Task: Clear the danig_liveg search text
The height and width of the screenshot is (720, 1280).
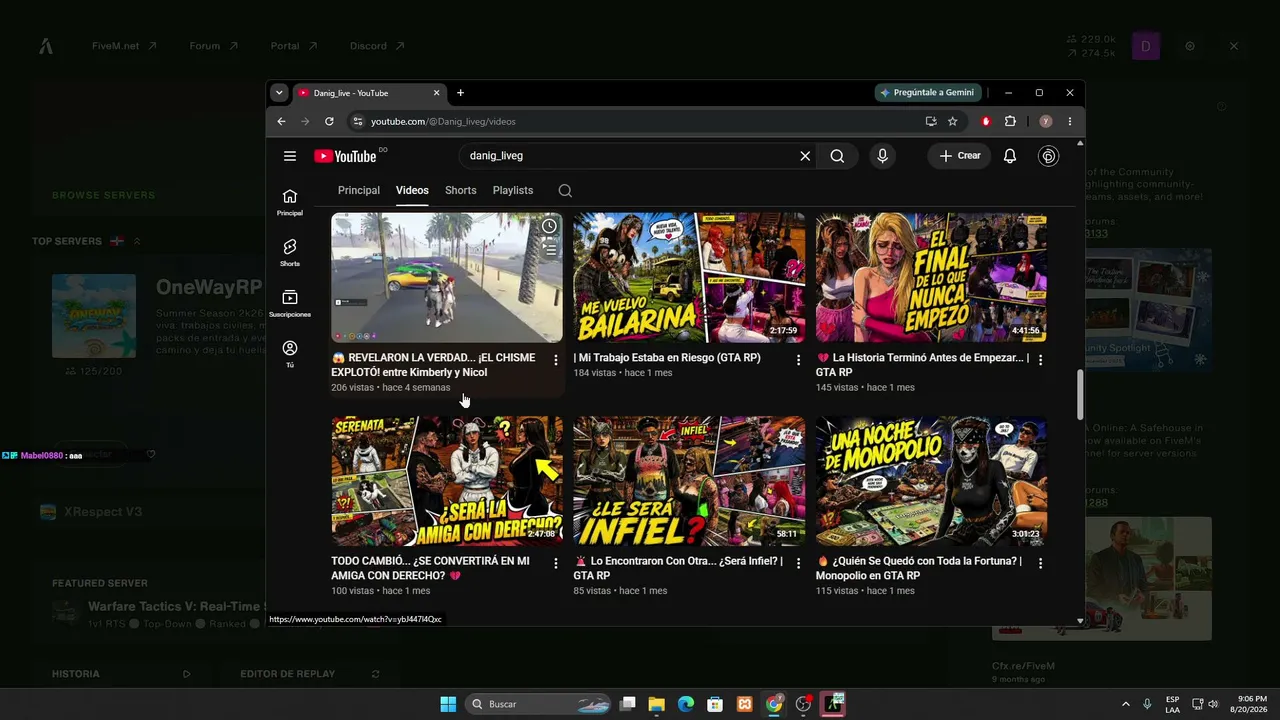Action: click(x=805, y=156)
